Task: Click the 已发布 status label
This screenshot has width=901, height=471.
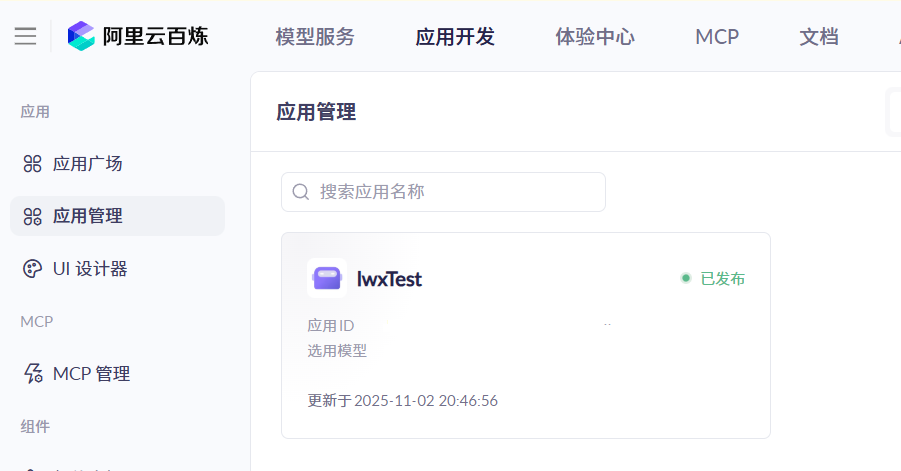Action: [x=722, y=279]
